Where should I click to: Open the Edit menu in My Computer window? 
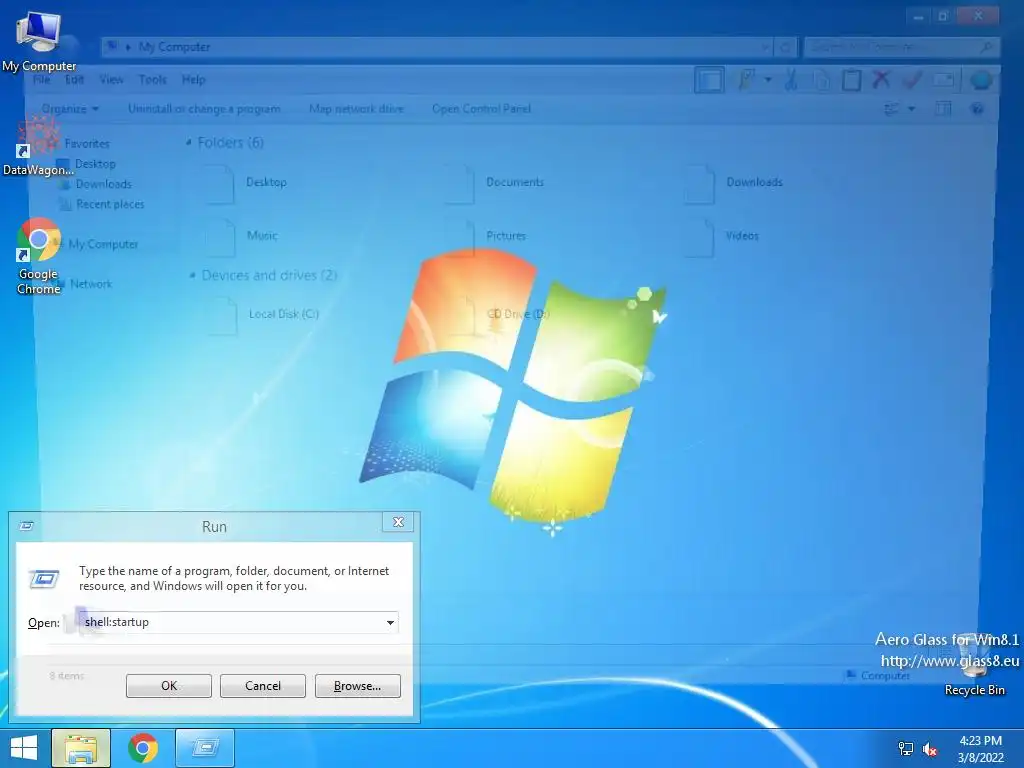[x=74, y=80]
